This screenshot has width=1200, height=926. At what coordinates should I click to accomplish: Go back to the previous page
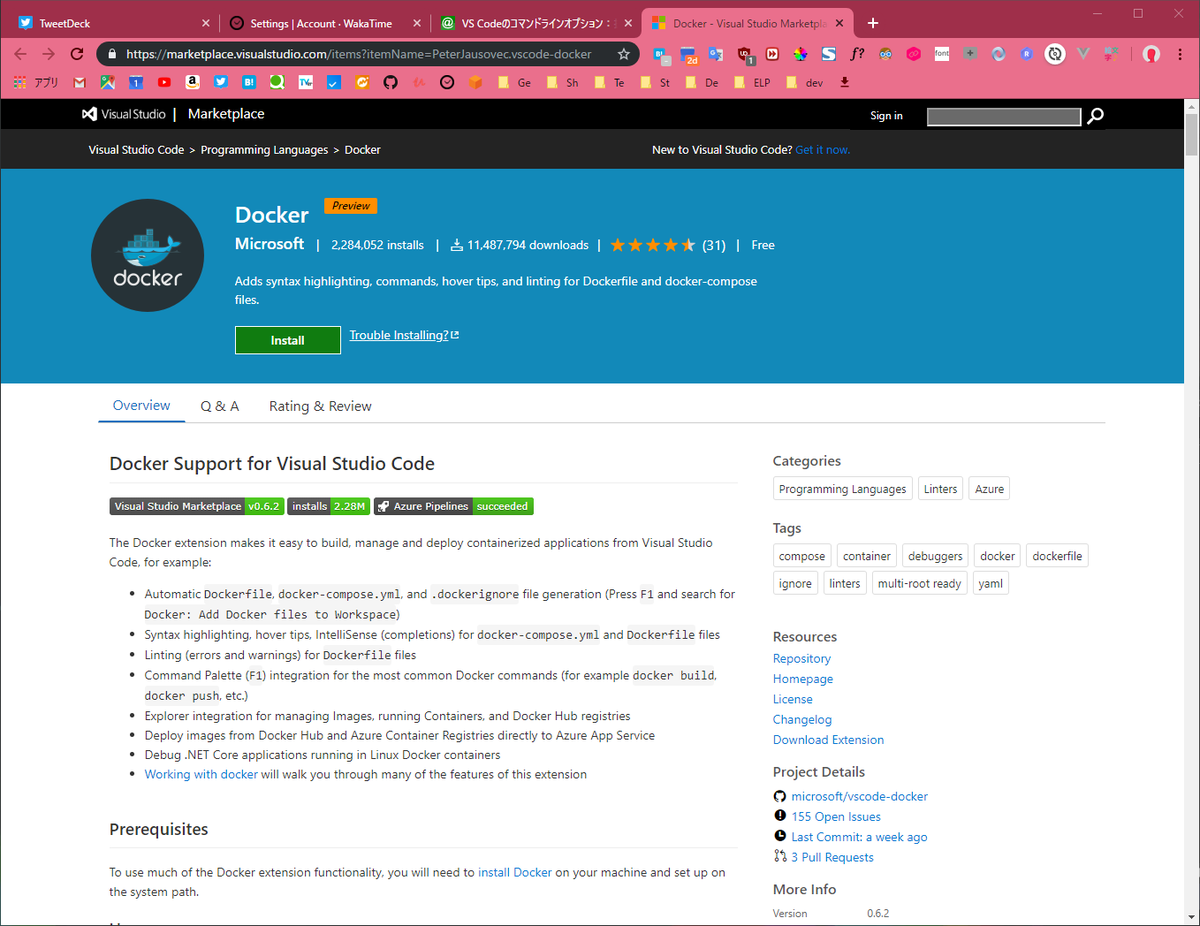(20, 54)
